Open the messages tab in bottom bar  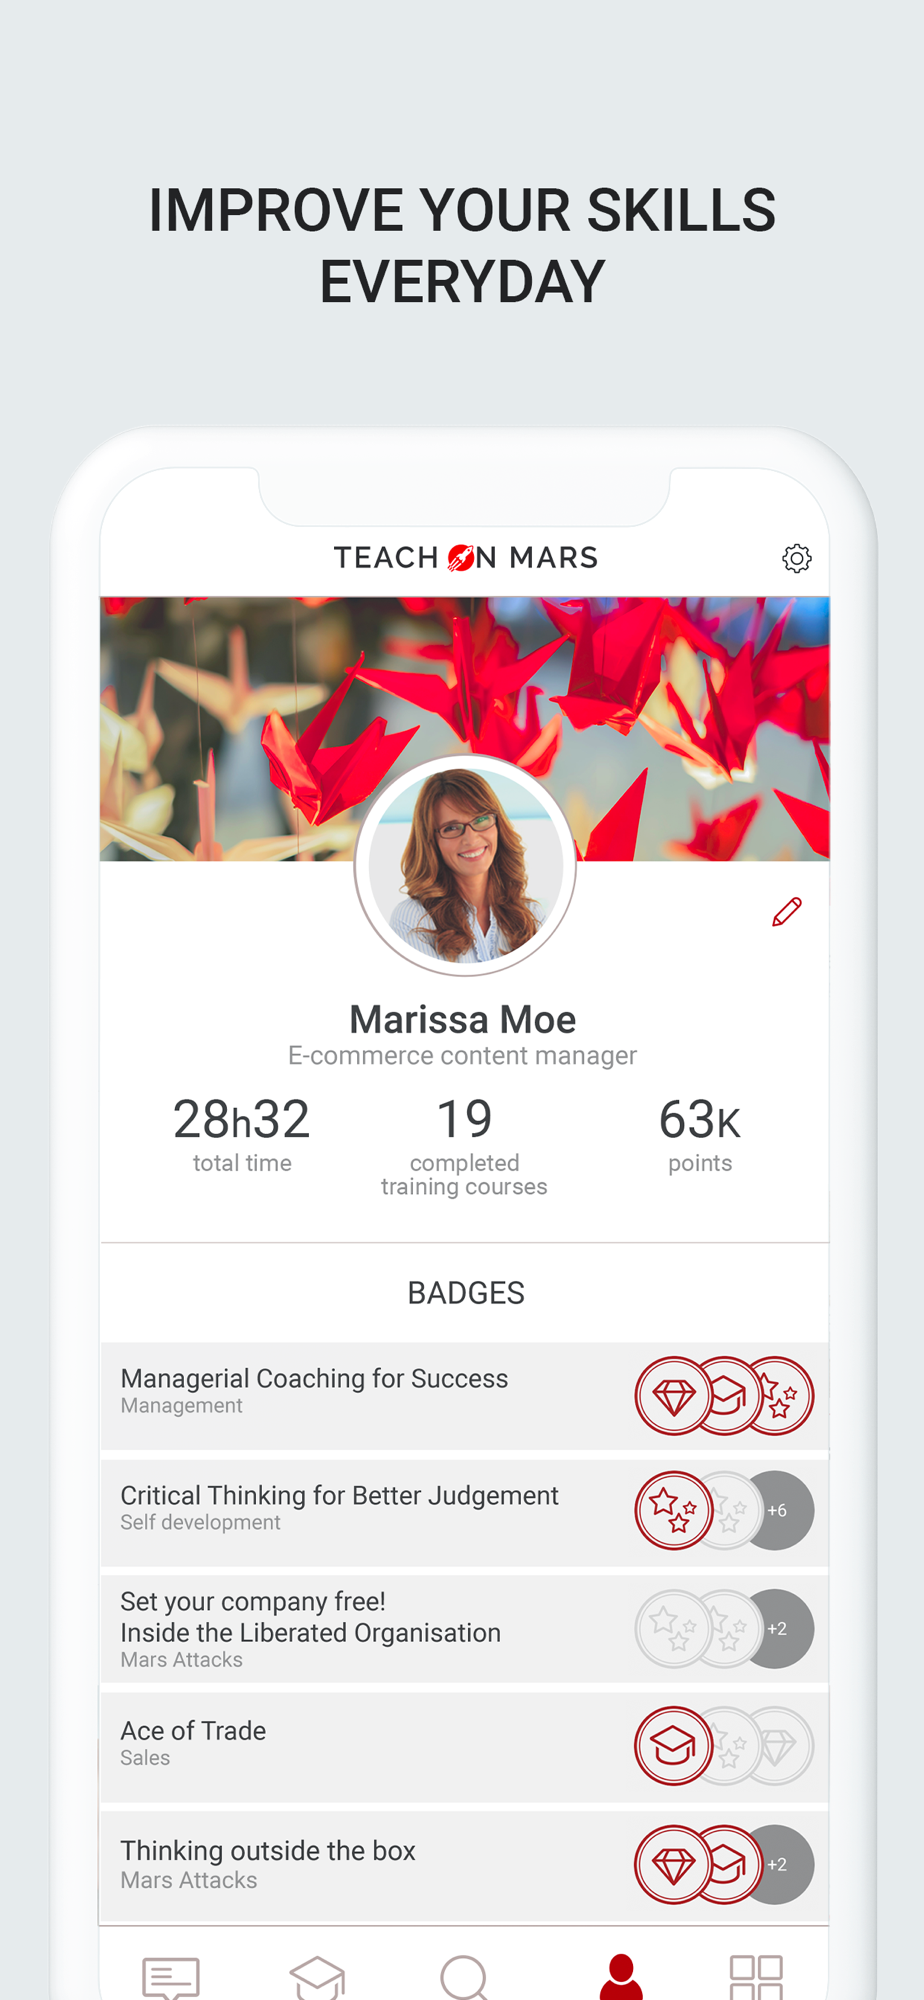tap(171, 1978)
